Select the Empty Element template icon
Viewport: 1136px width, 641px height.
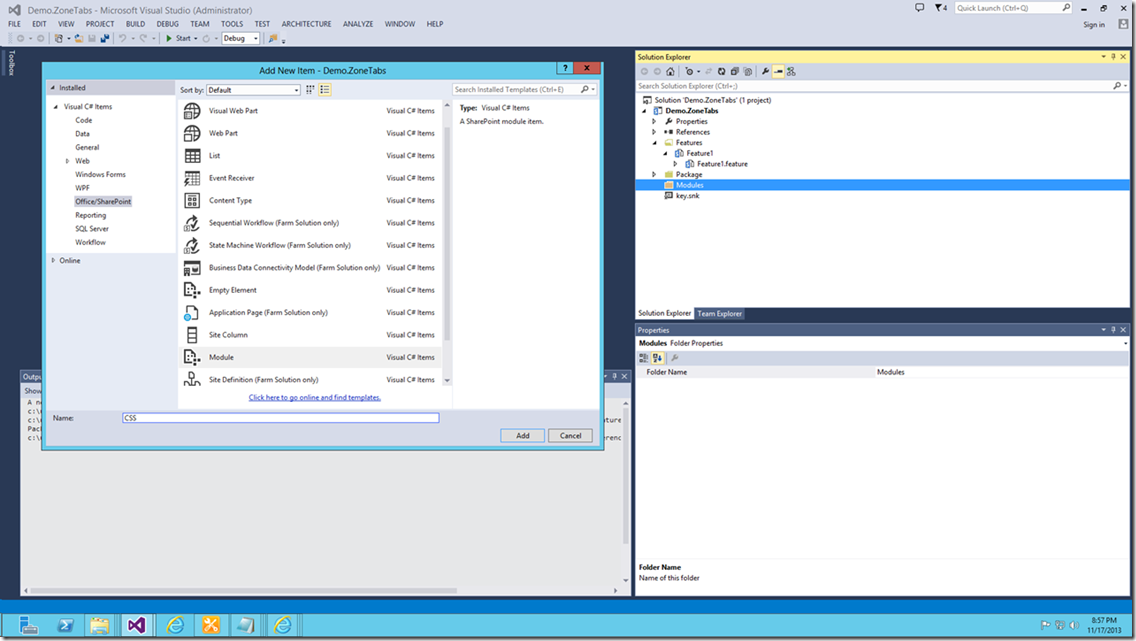[x=192, y=290]
